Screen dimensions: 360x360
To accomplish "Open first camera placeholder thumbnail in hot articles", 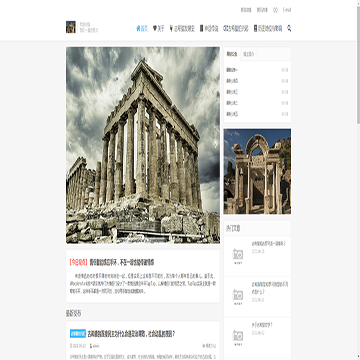I will coord(238,256).
